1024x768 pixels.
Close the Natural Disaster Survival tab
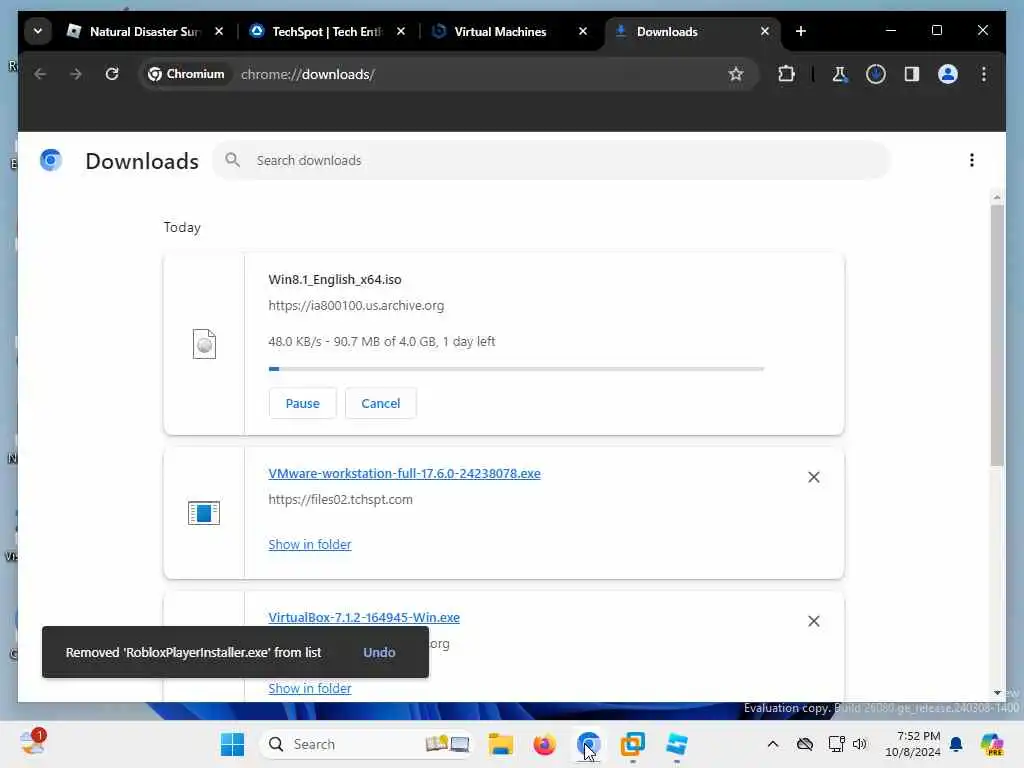(x=219, y=31)
